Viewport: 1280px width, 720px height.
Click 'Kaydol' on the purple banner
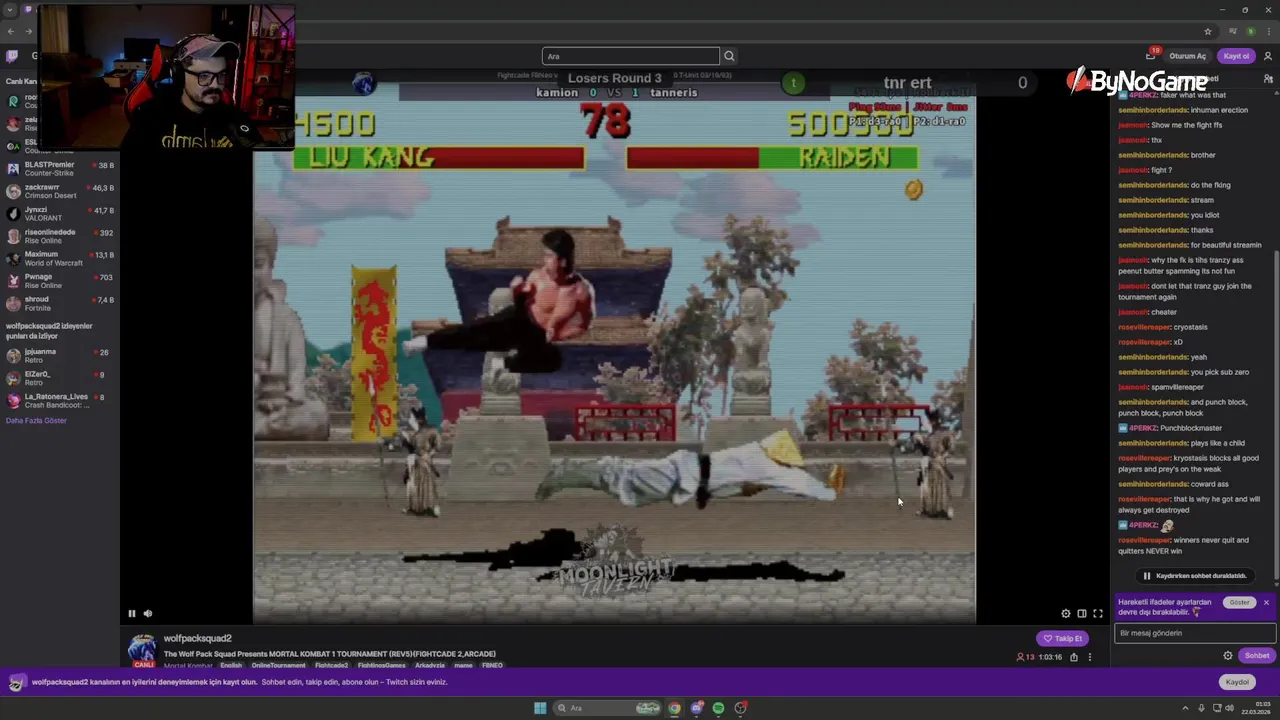pos(1237,682)
